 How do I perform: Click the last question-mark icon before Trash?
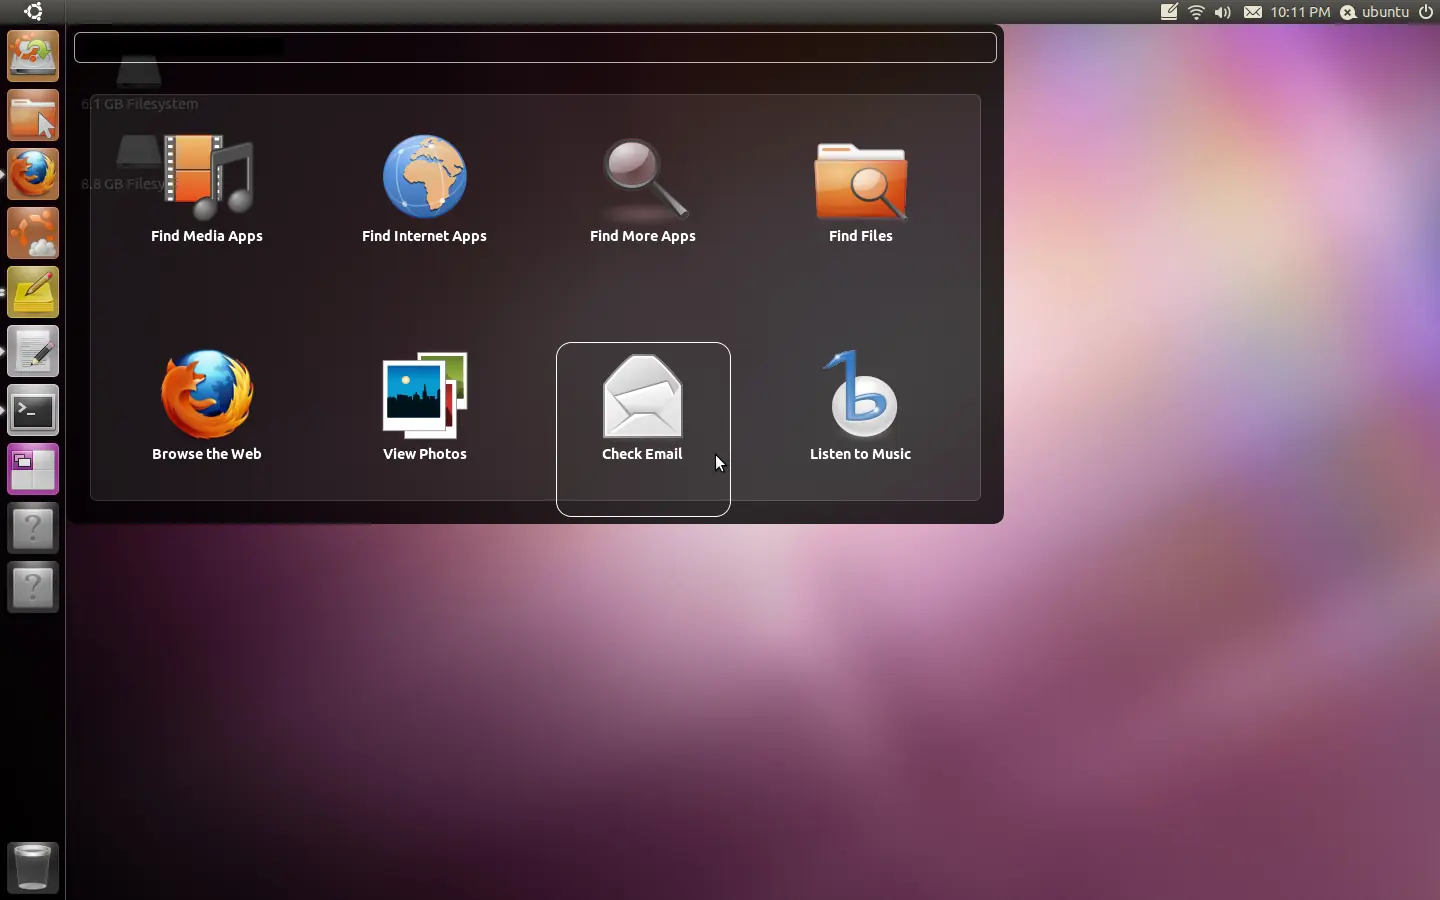33,588
